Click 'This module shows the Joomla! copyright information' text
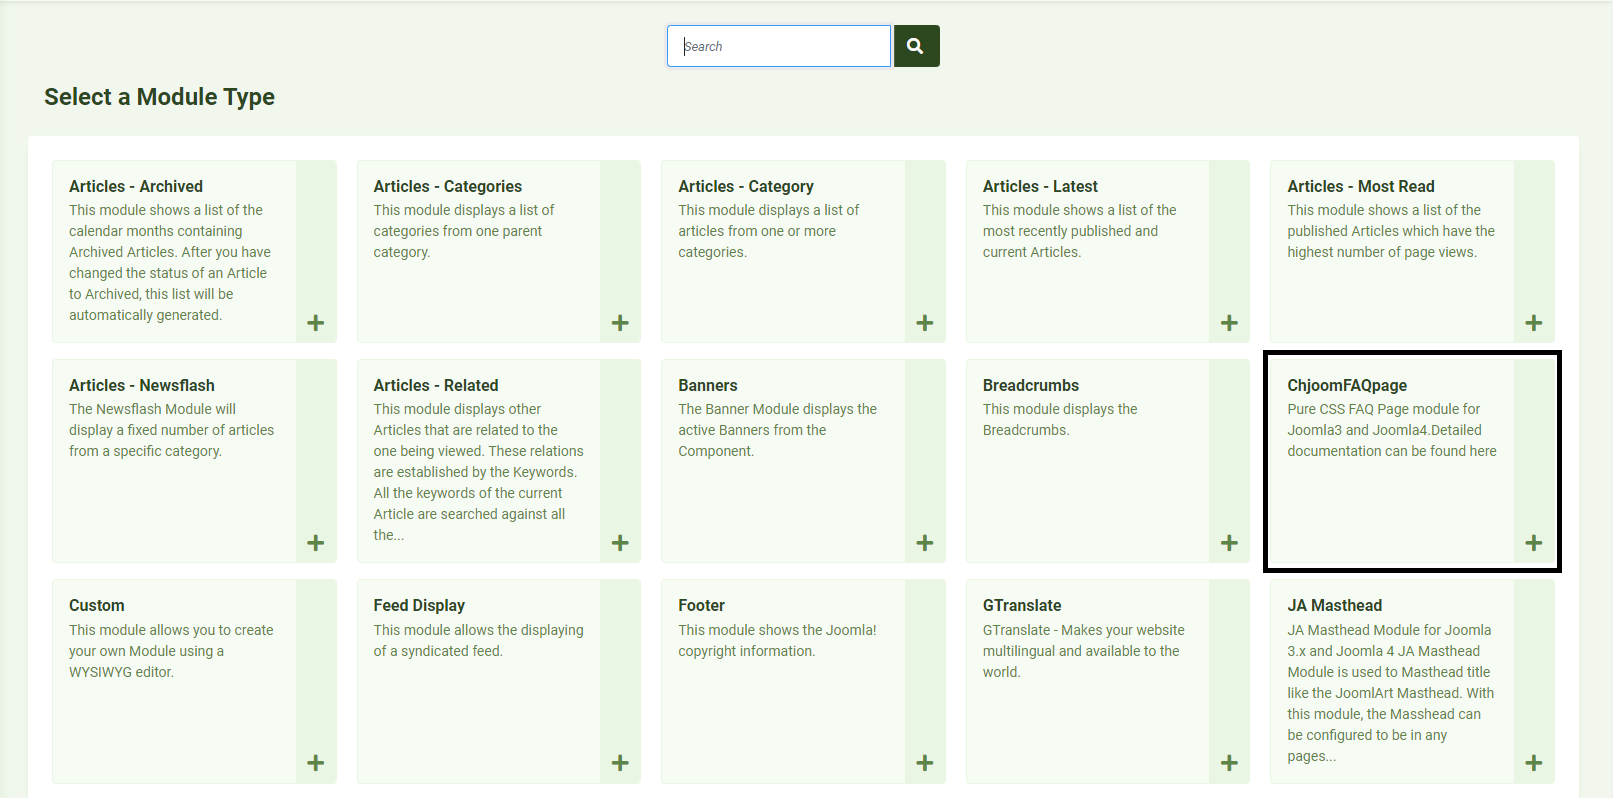Viewport: 1613px width, 798px height. tap(777, 640)
